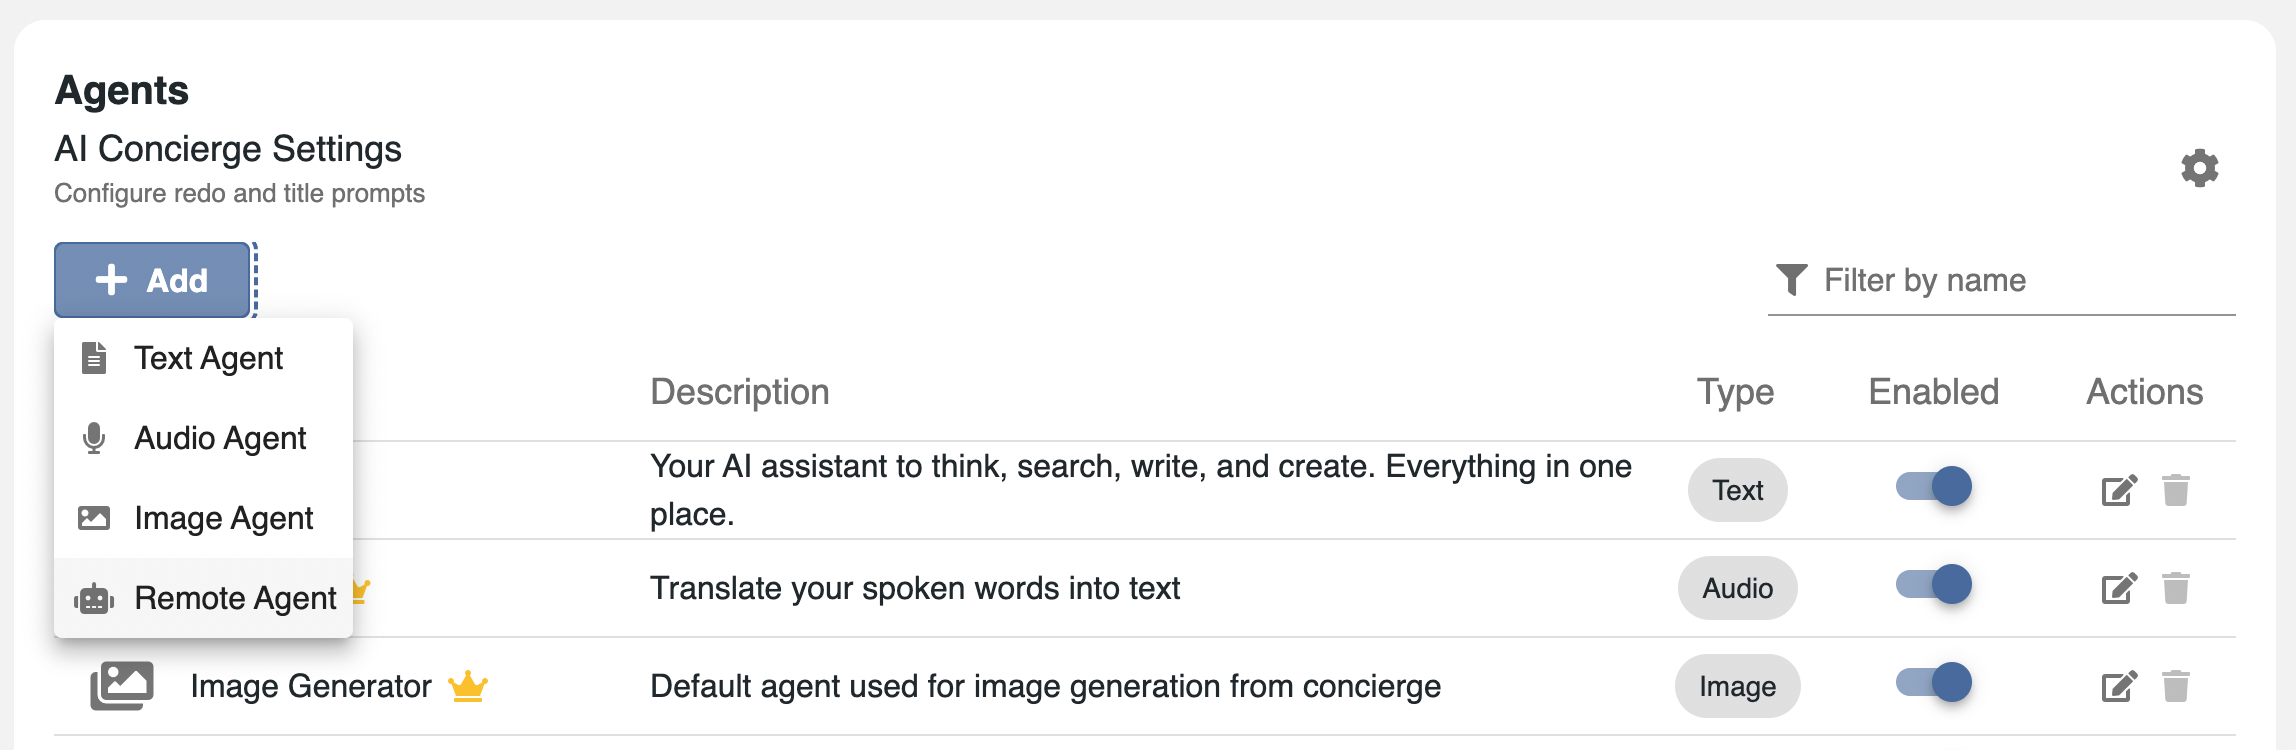Toggle off the Image Generator agent
Image resolution: width=2296 pixels, height=750 pixels.
click(x=1933, y=683)
